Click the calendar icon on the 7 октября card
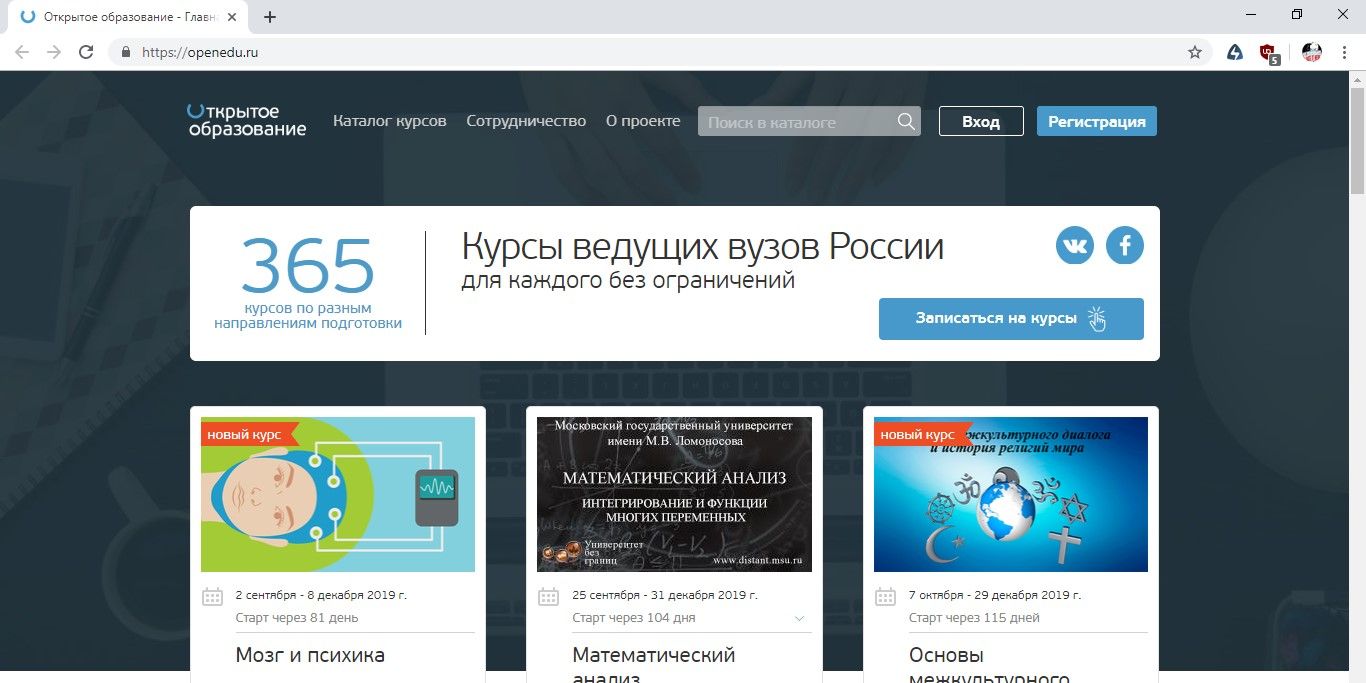Image resolution: width=1366 pixels, height=683 pixels. [885, 597]
